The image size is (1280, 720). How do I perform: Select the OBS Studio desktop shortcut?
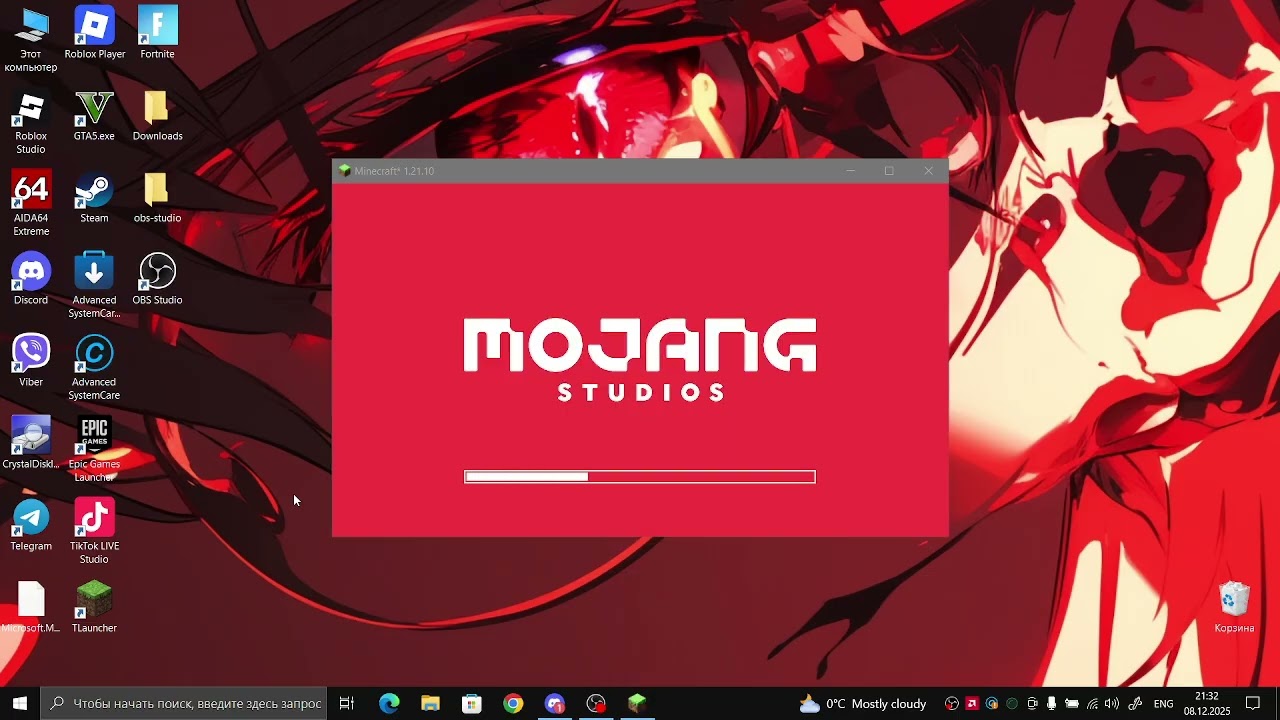click(x=157, y=279)
